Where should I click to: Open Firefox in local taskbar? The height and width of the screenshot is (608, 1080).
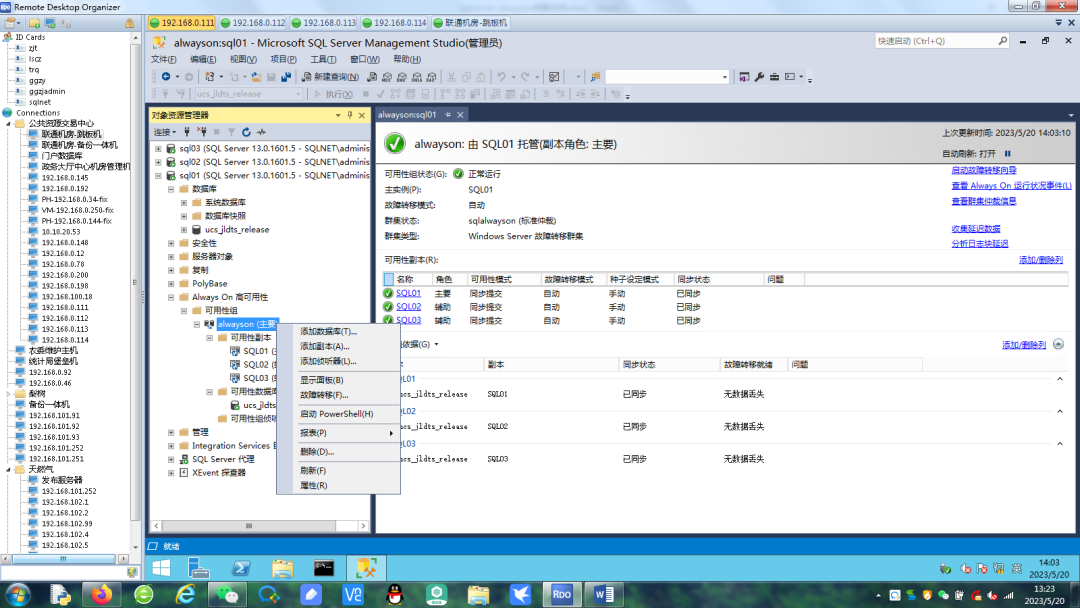102,594
